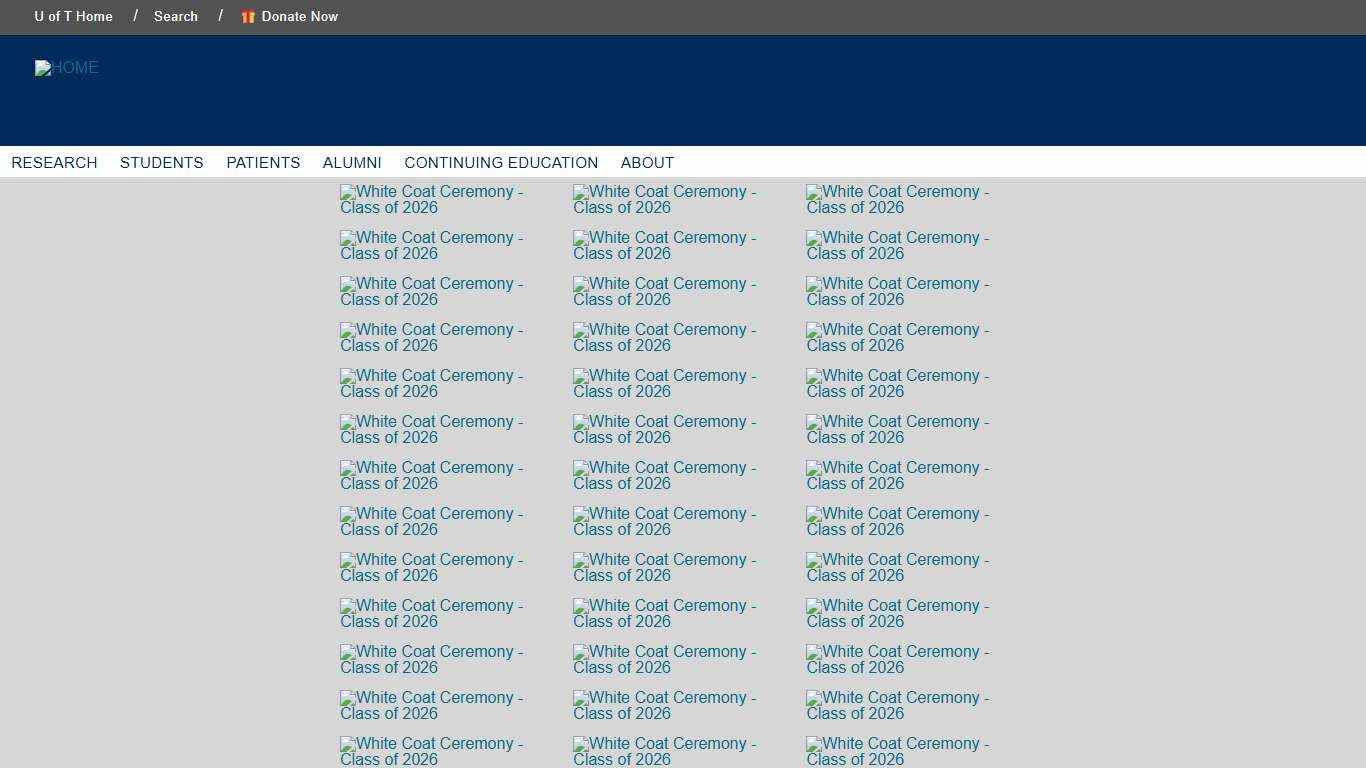Open the U of T Home link
The height and width of the screenshot is (768, 1366).
click(73, 17)
